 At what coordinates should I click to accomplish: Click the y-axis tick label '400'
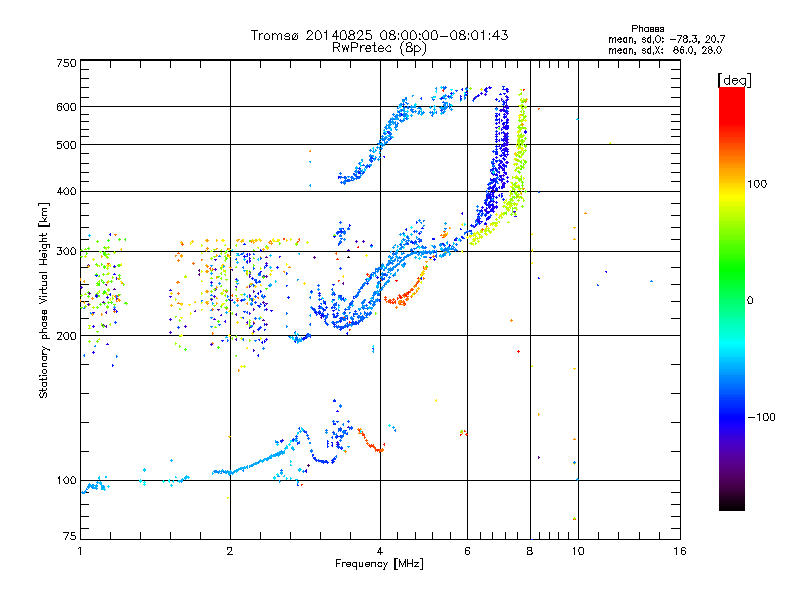pyautogui.click(x=66, y=191)
